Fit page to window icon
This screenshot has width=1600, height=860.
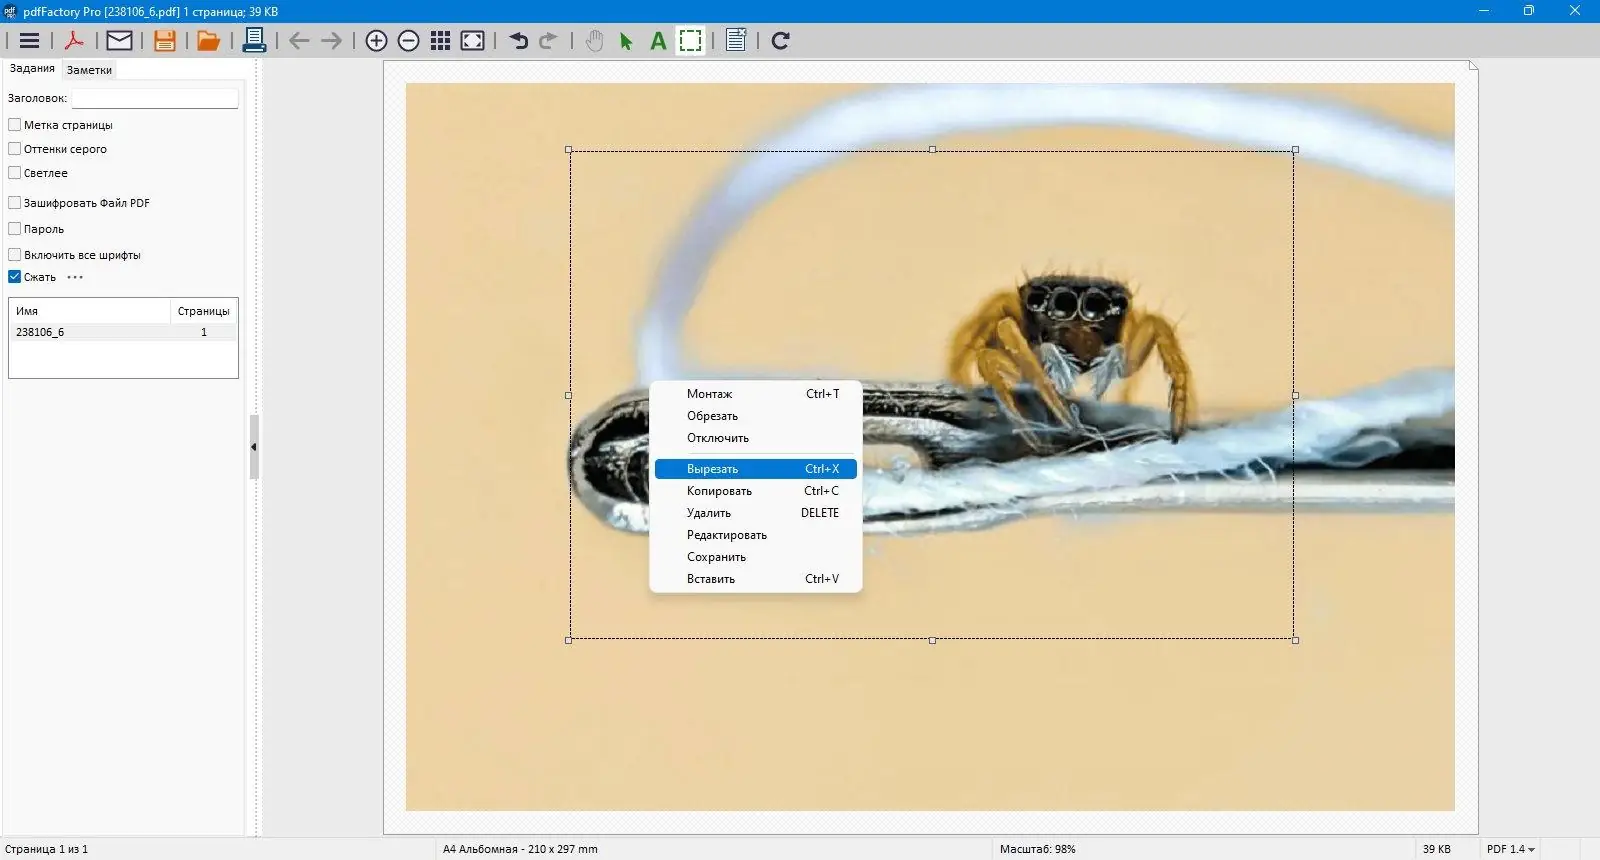473,41
